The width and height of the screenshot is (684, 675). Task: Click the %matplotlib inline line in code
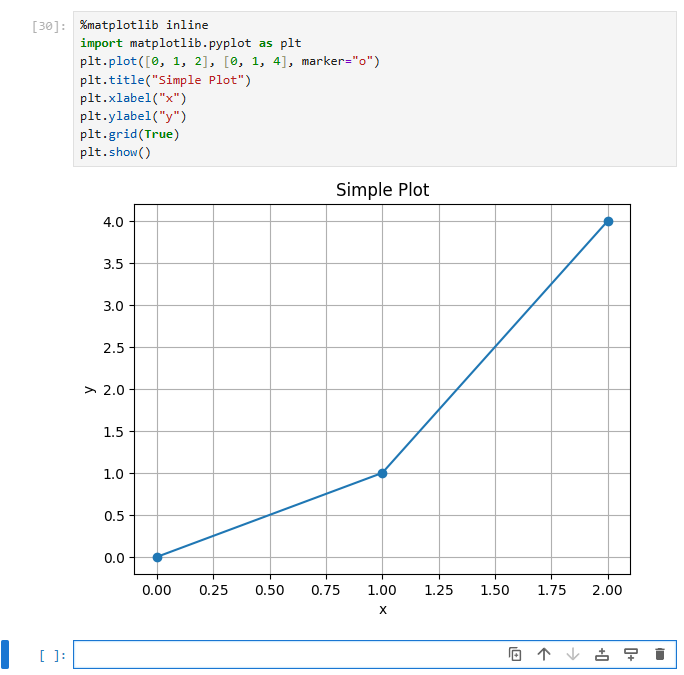tap(145, 25)
